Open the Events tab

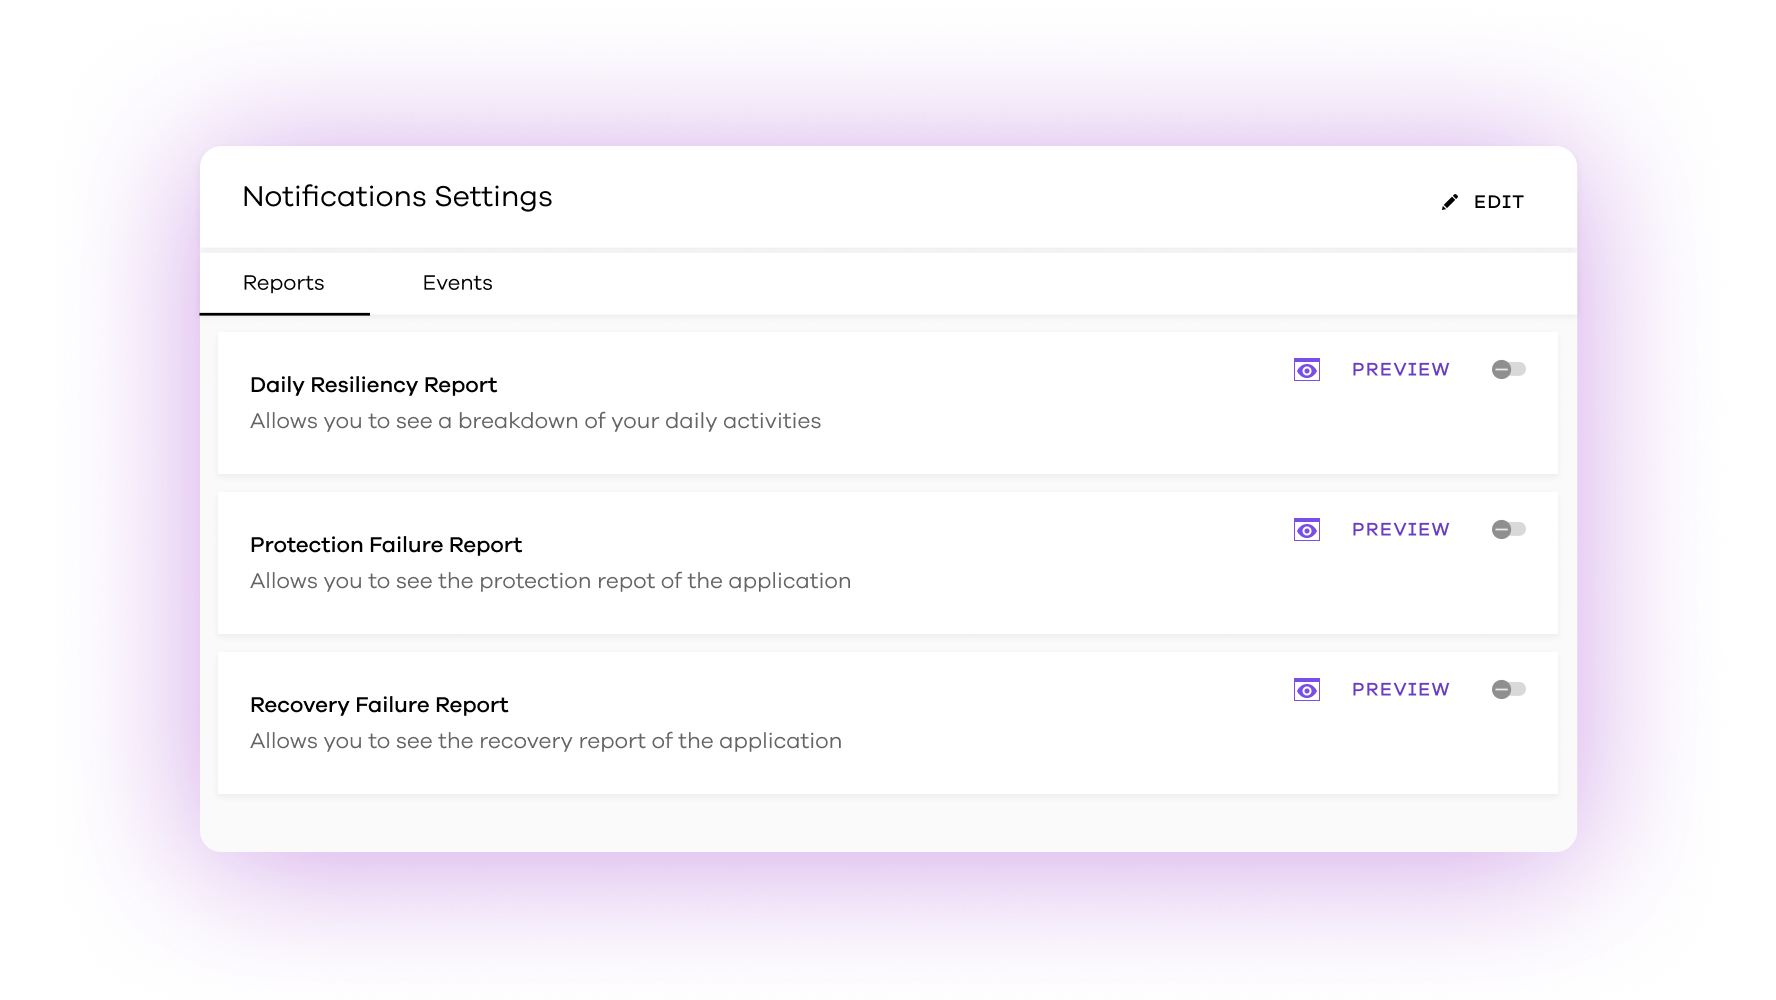point(457,283)
